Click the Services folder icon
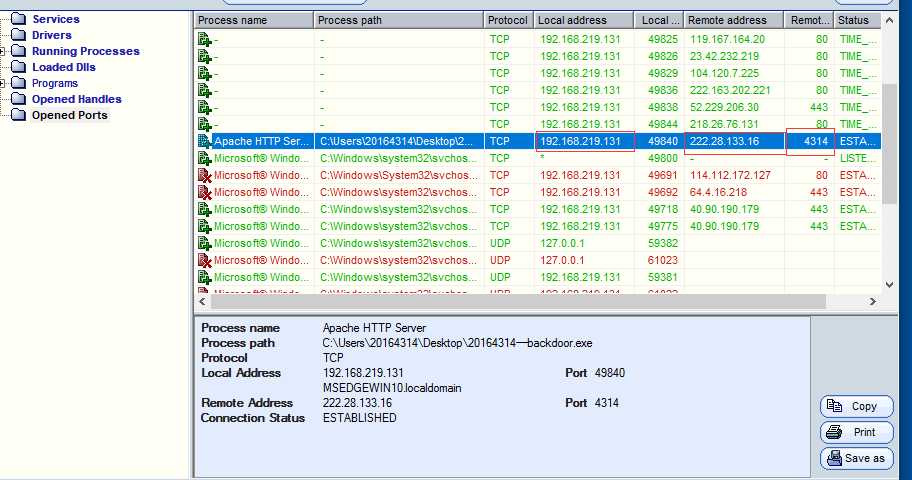 click(19, 19)
